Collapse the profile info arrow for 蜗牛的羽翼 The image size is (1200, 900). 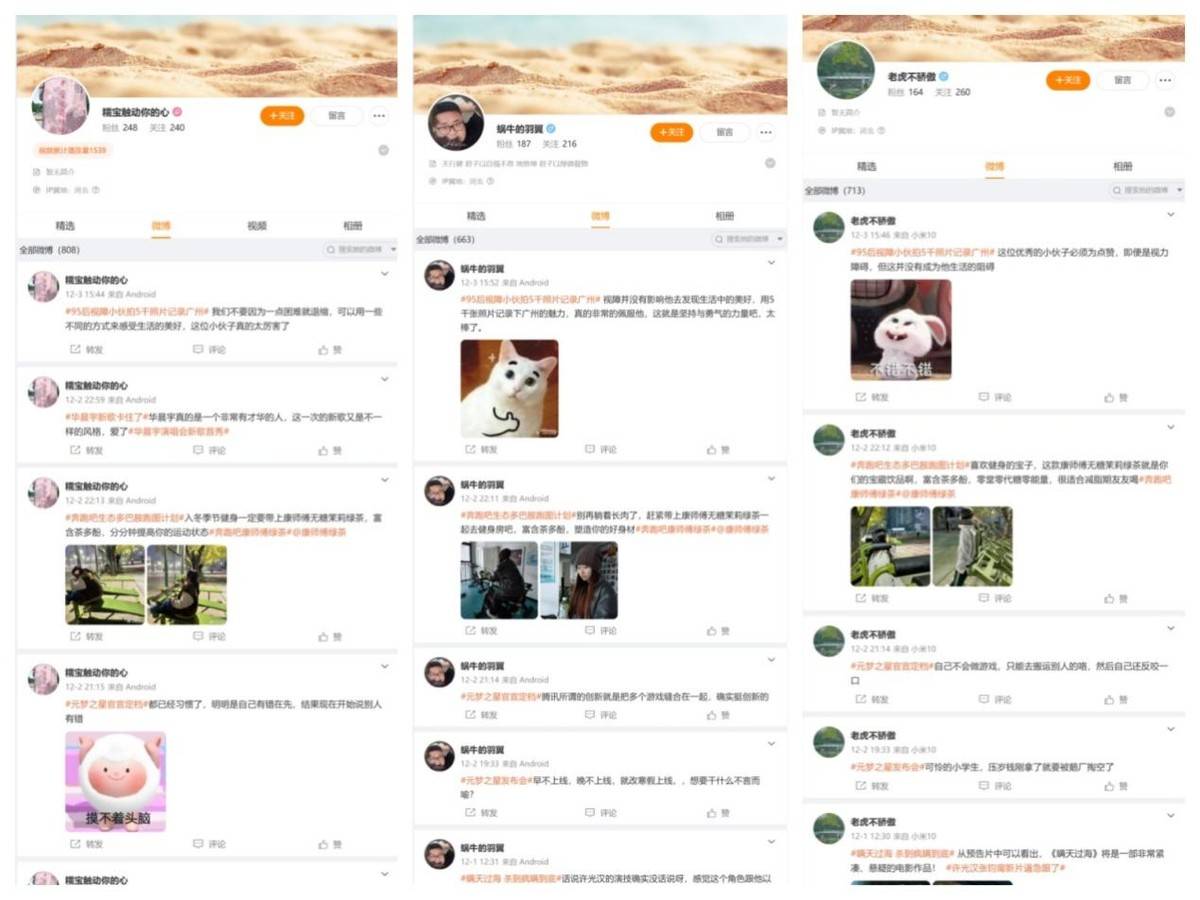[x=770, y=163]
